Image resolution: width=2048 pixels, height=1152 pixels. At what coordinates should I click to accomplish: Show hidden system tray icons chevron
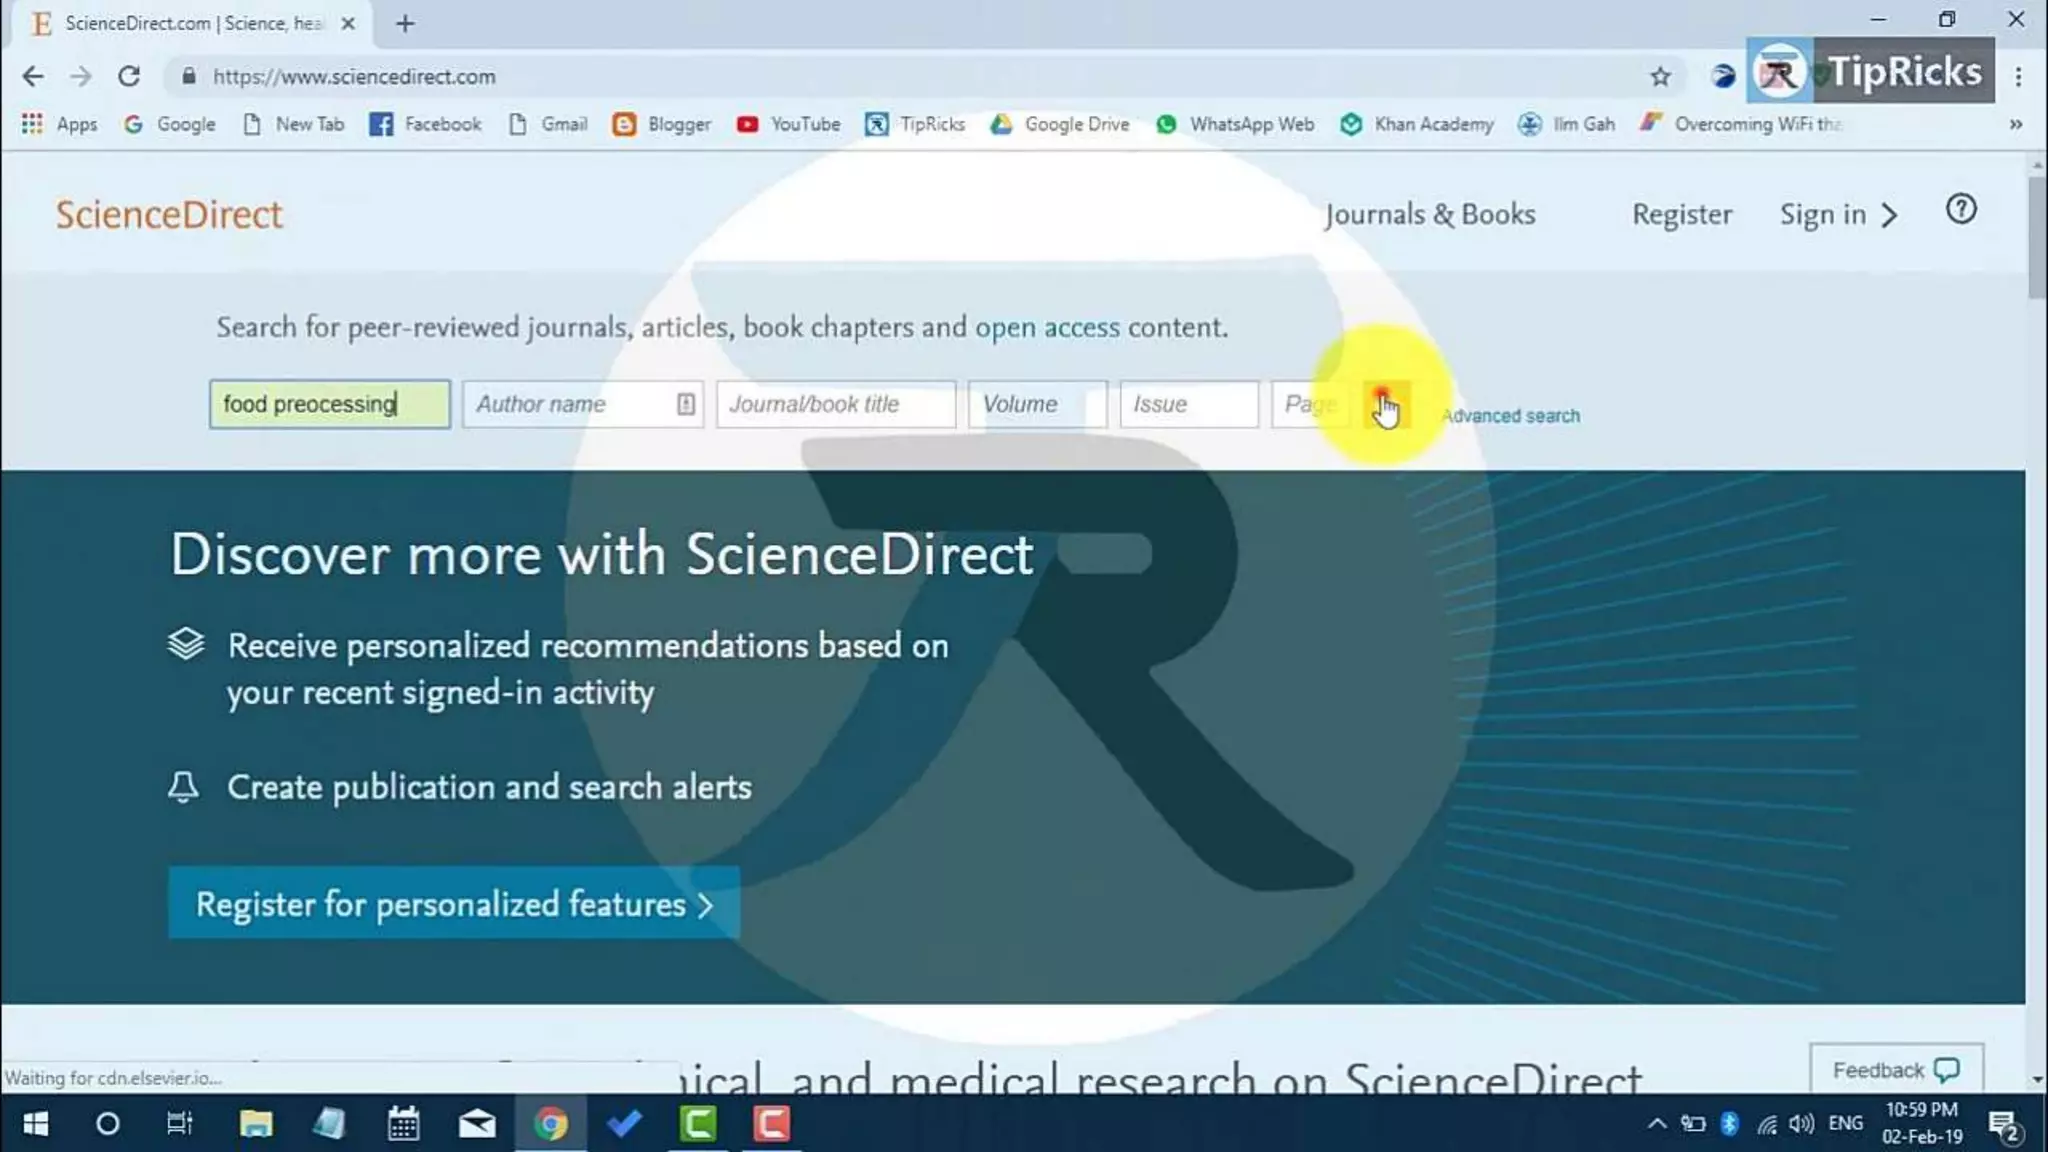coord(1656,1124)
